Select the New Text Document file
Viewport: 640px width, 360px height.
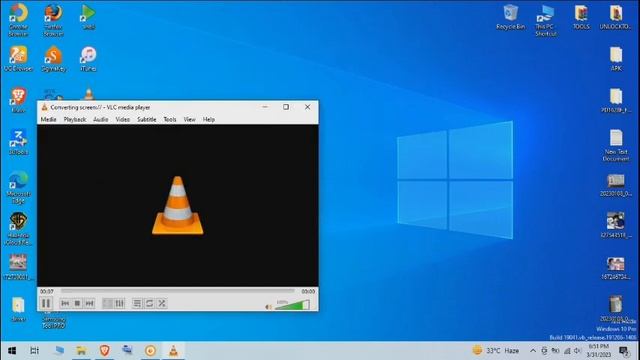[616, 145]
